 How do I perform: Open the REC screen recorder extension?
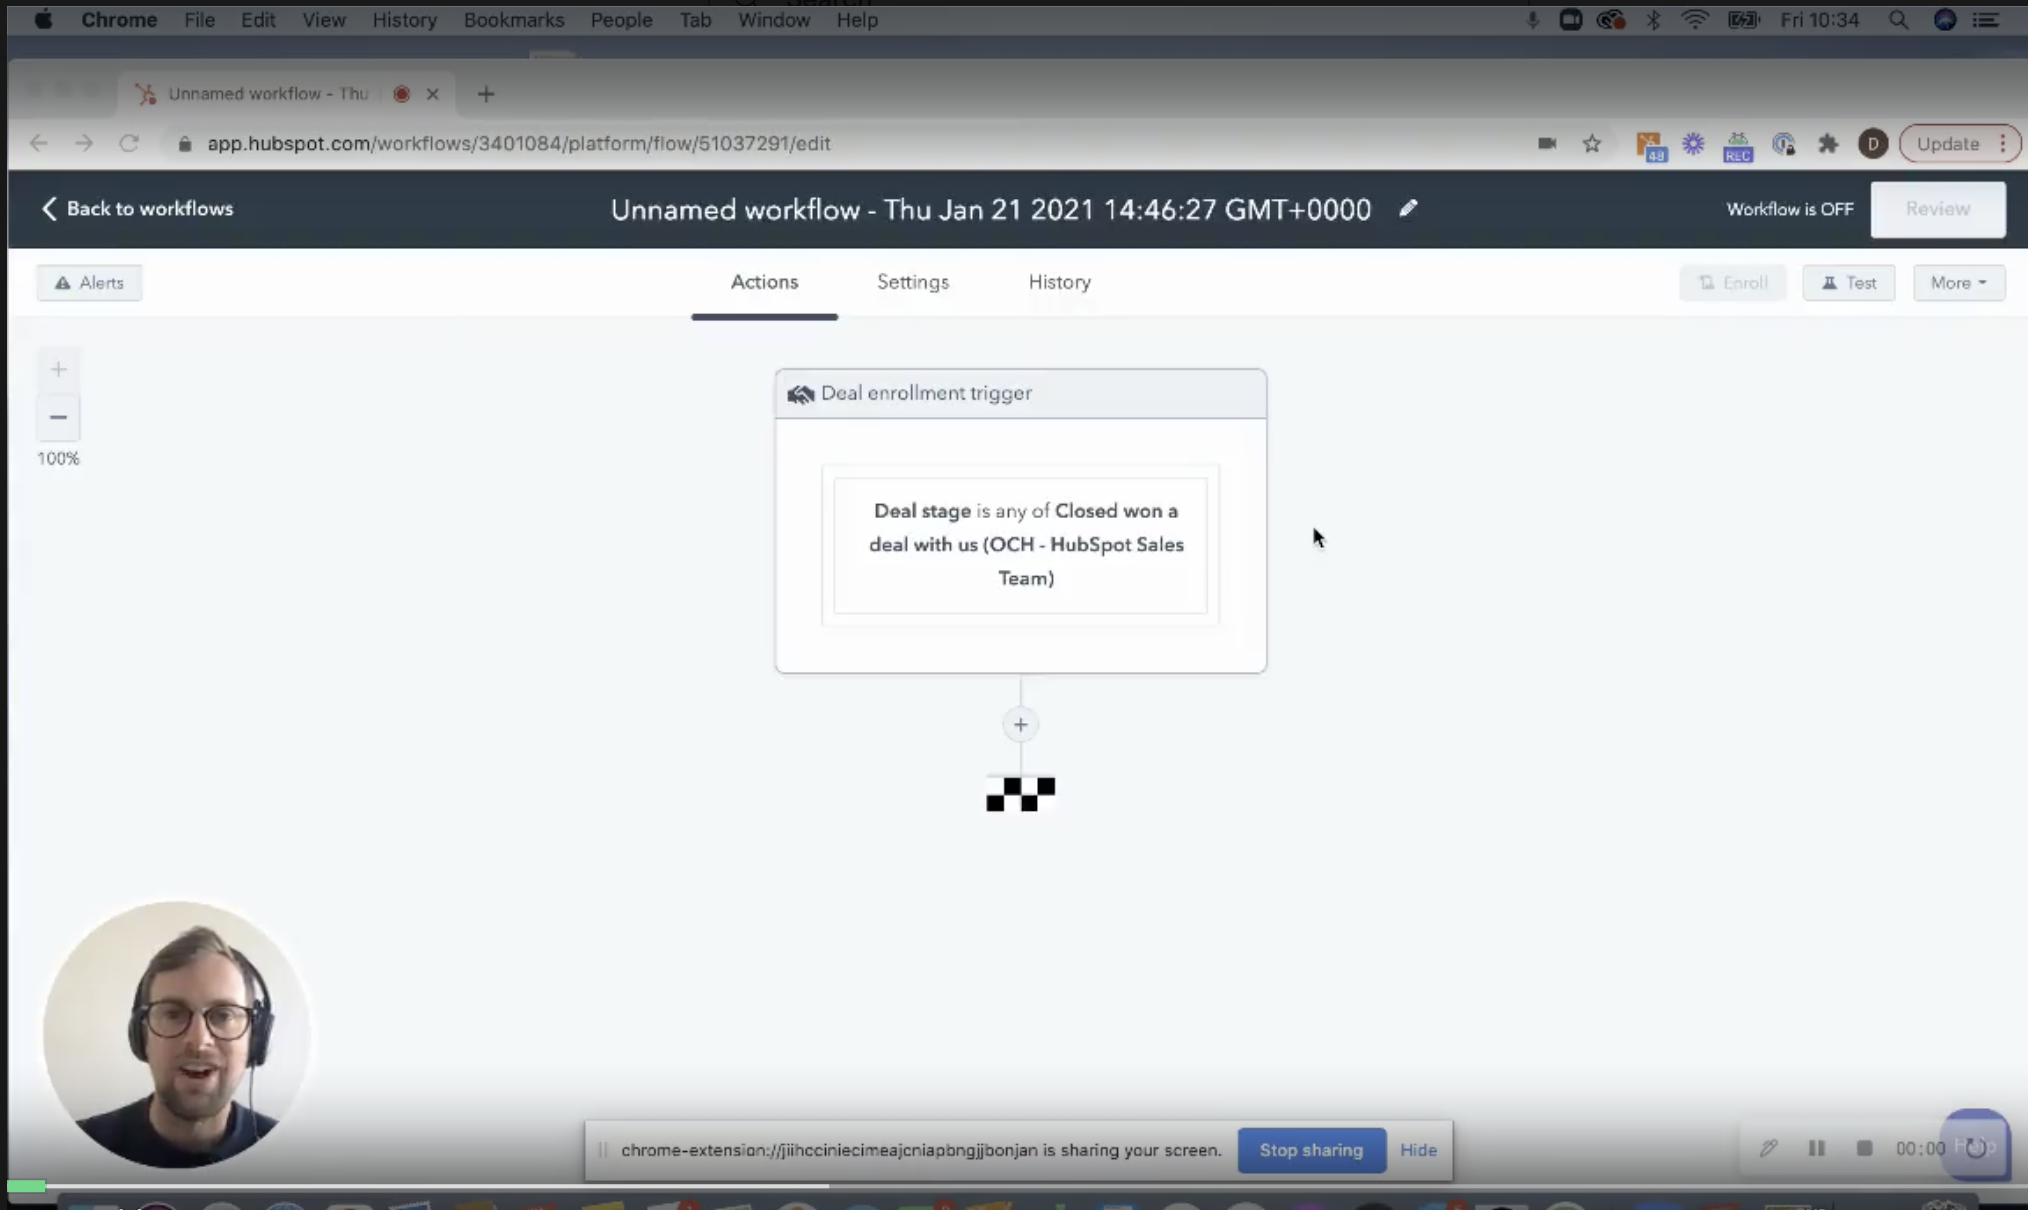tap(1738, 144)
